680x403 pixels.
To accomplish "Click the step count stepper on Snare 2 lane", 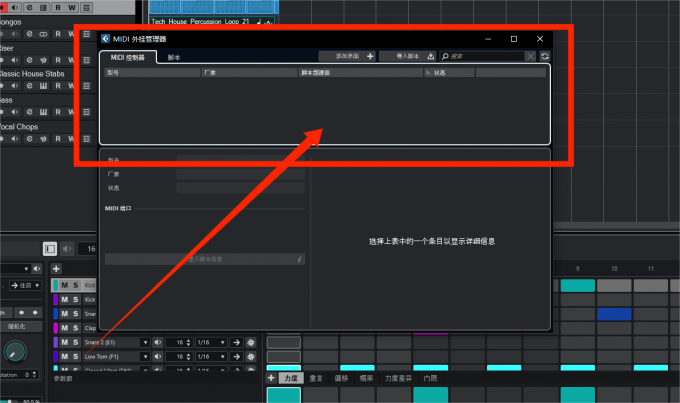I will [188, 342].
